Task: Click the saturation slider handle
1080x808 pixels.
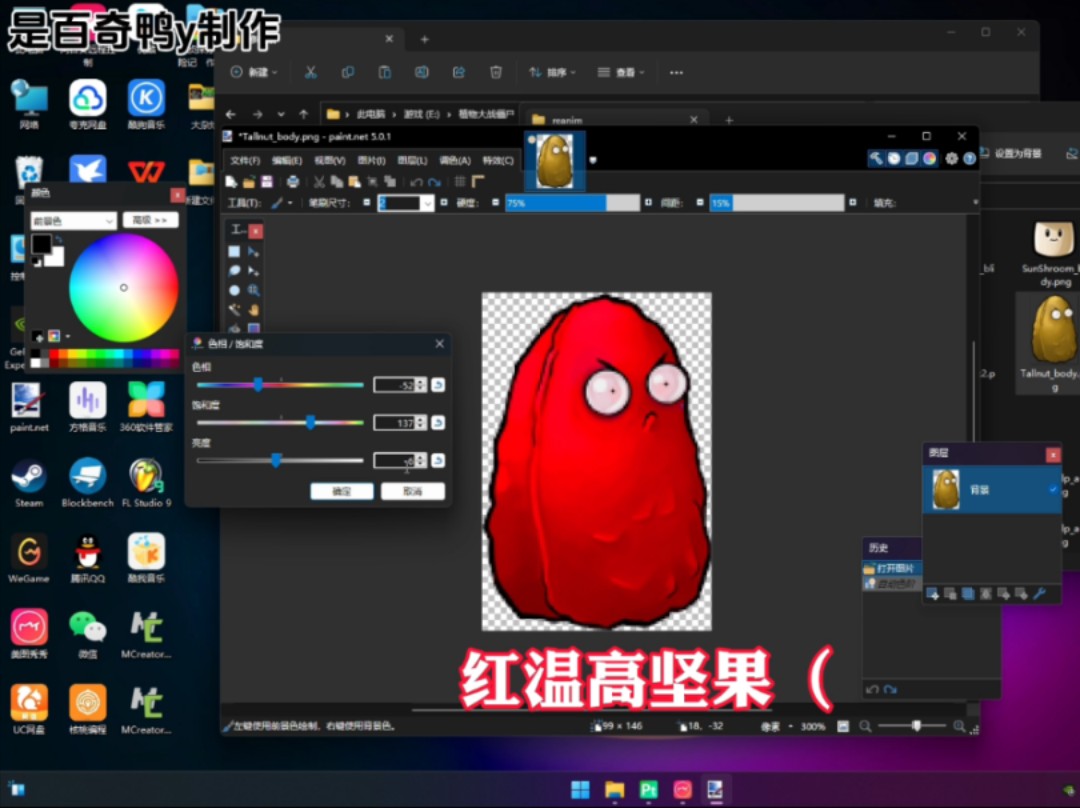Action: [311, 422]
